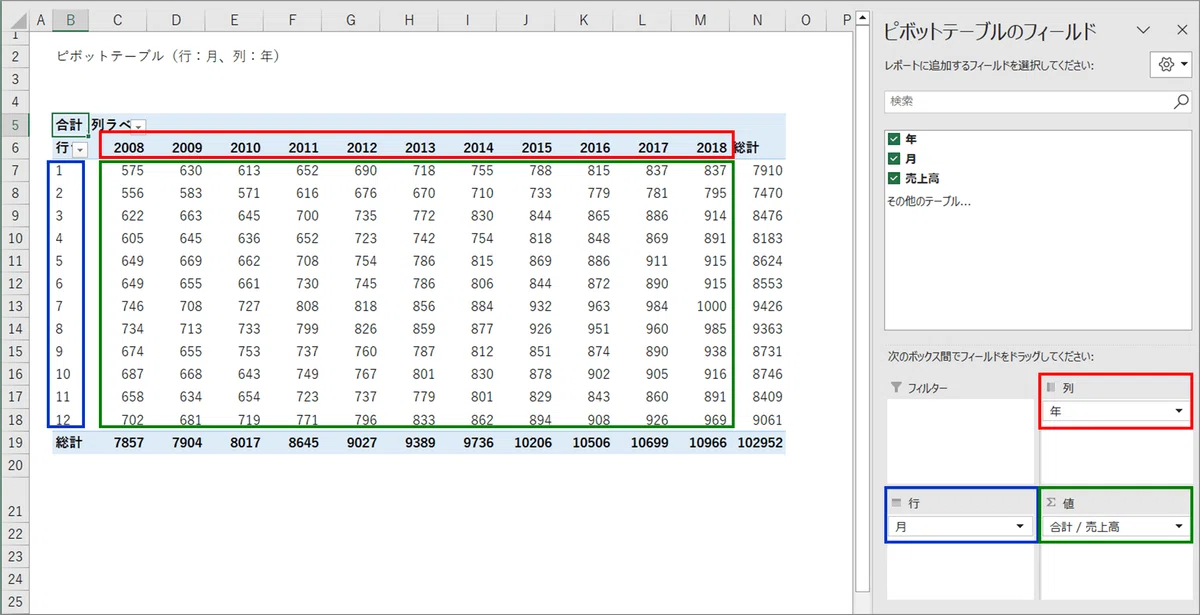Close the PivotTable fields pane
This screenshot has height=615, width=1200.
click(x=1182, y=30)
